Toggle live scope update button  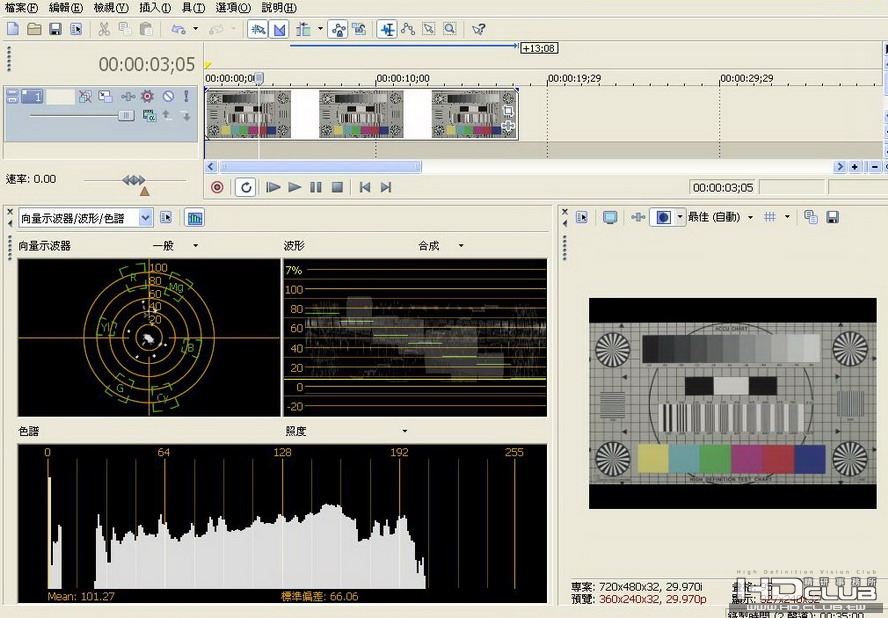point(194,218)
